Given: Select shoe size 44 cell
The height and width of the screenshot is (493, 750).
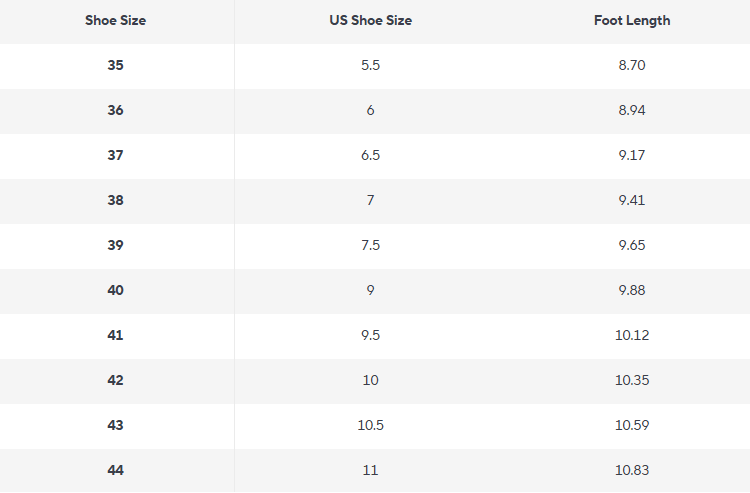Looking at the screenshot, I should [115, 470].
